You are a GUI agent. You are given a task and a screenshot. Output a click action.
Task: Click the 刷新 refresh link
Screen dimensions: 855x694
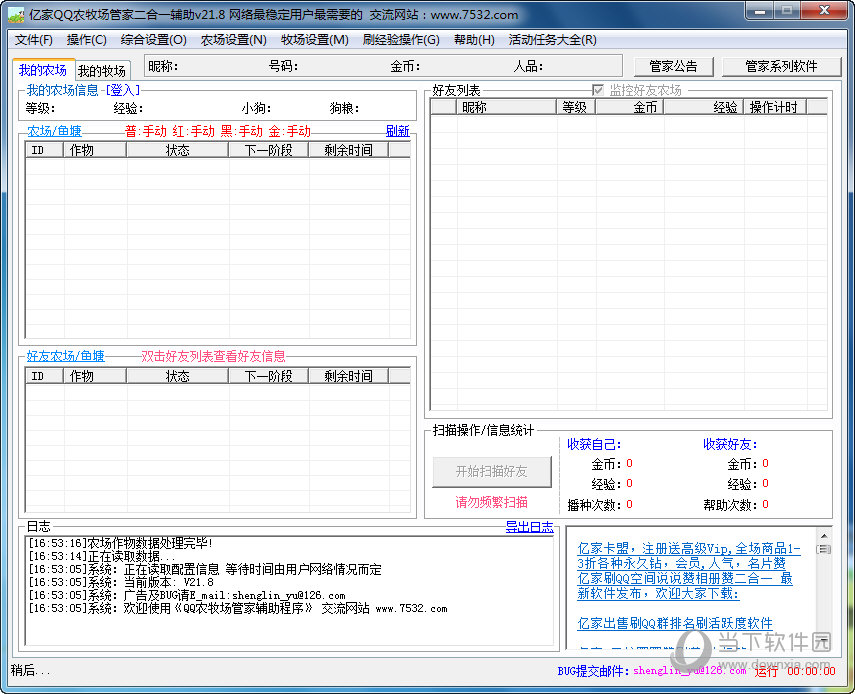click(x=397, y=131)
